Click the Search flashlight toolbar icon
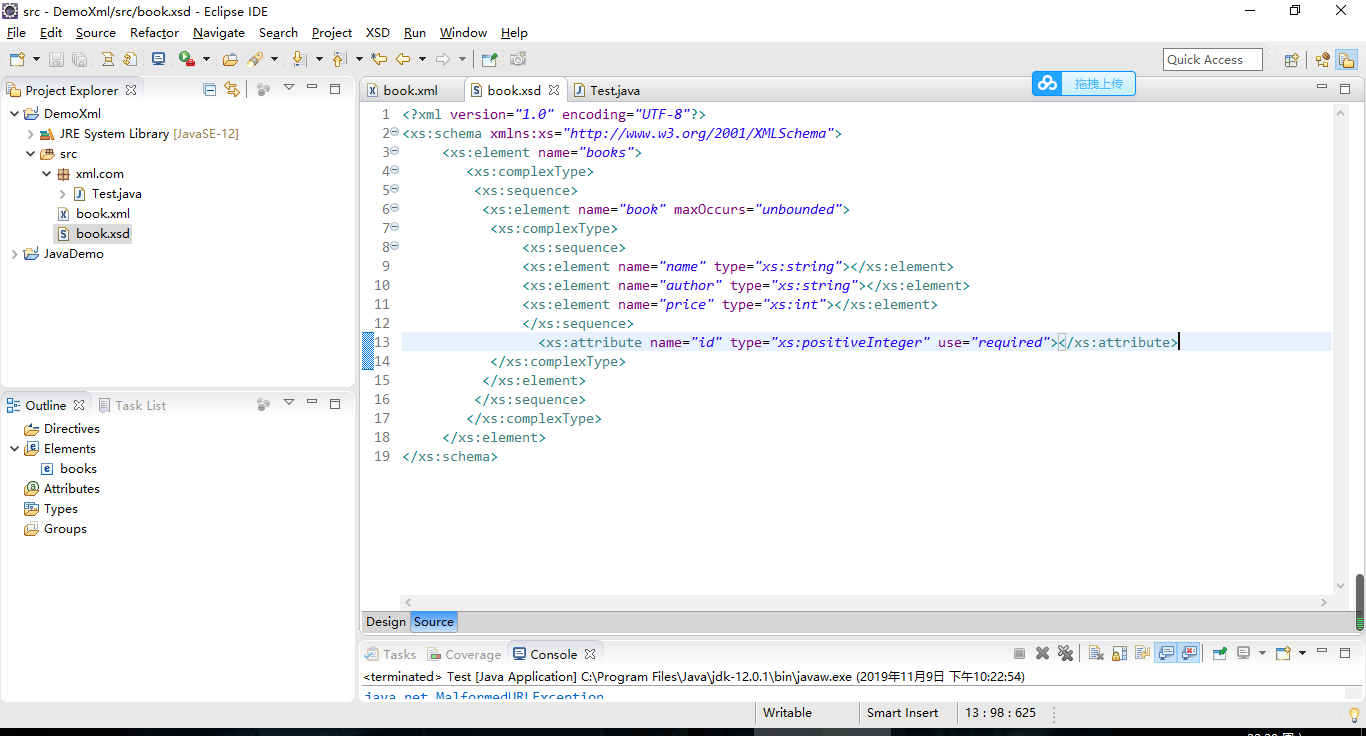 click(x=255, y=60)
